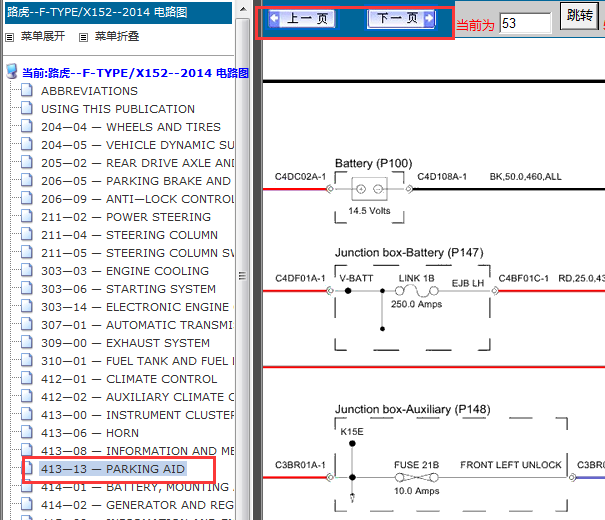Click the title 路虎--F-TYPE/X152--2014 电路图 header

tap(97, 12)
